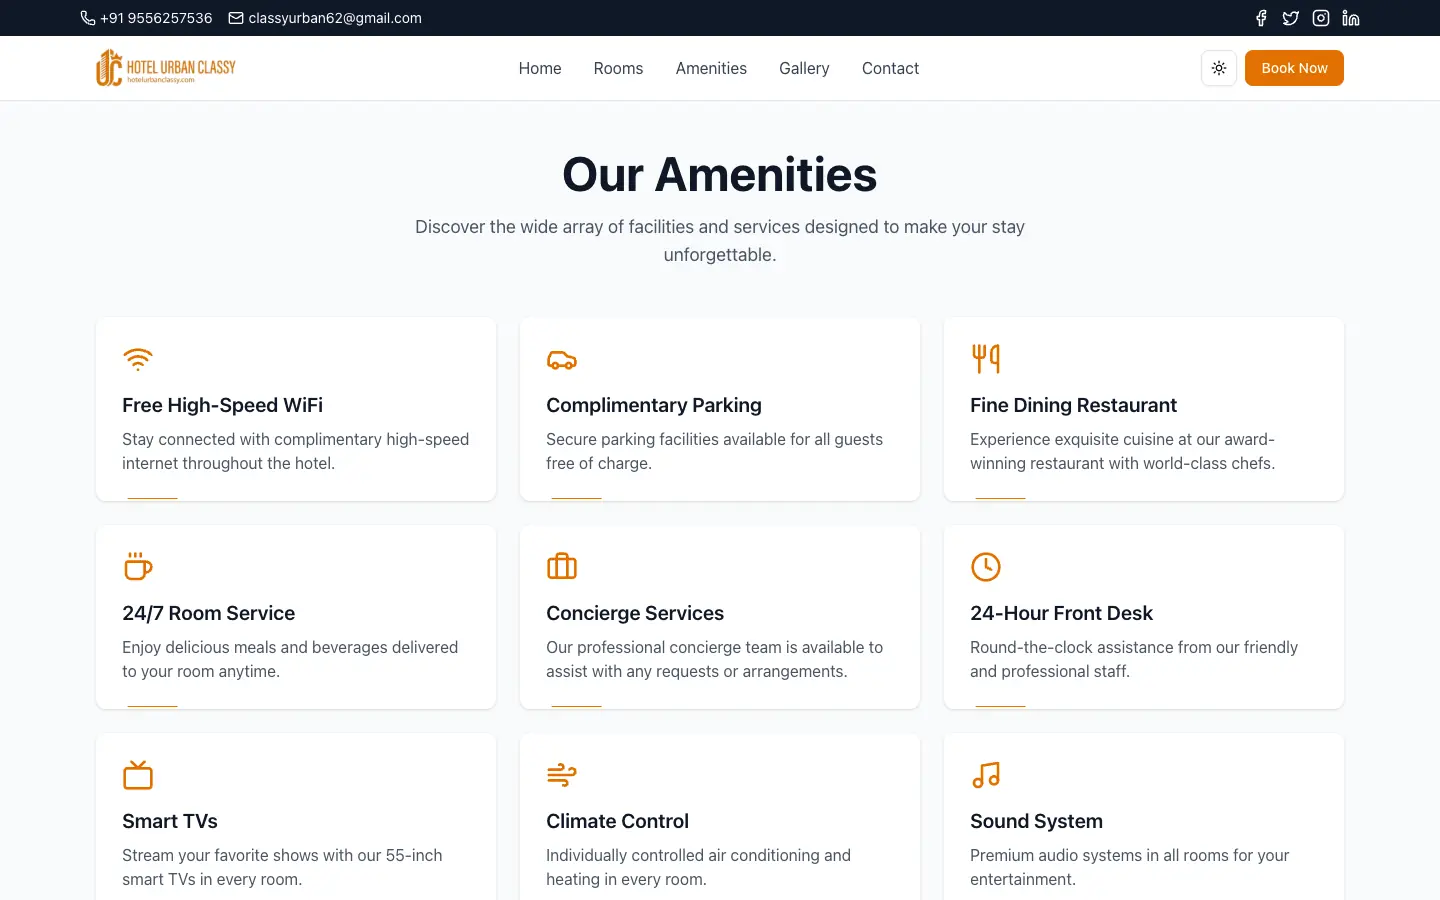Select Amenities in the navbar
The width and height of the screenshot is (1440, 900).
711,68
